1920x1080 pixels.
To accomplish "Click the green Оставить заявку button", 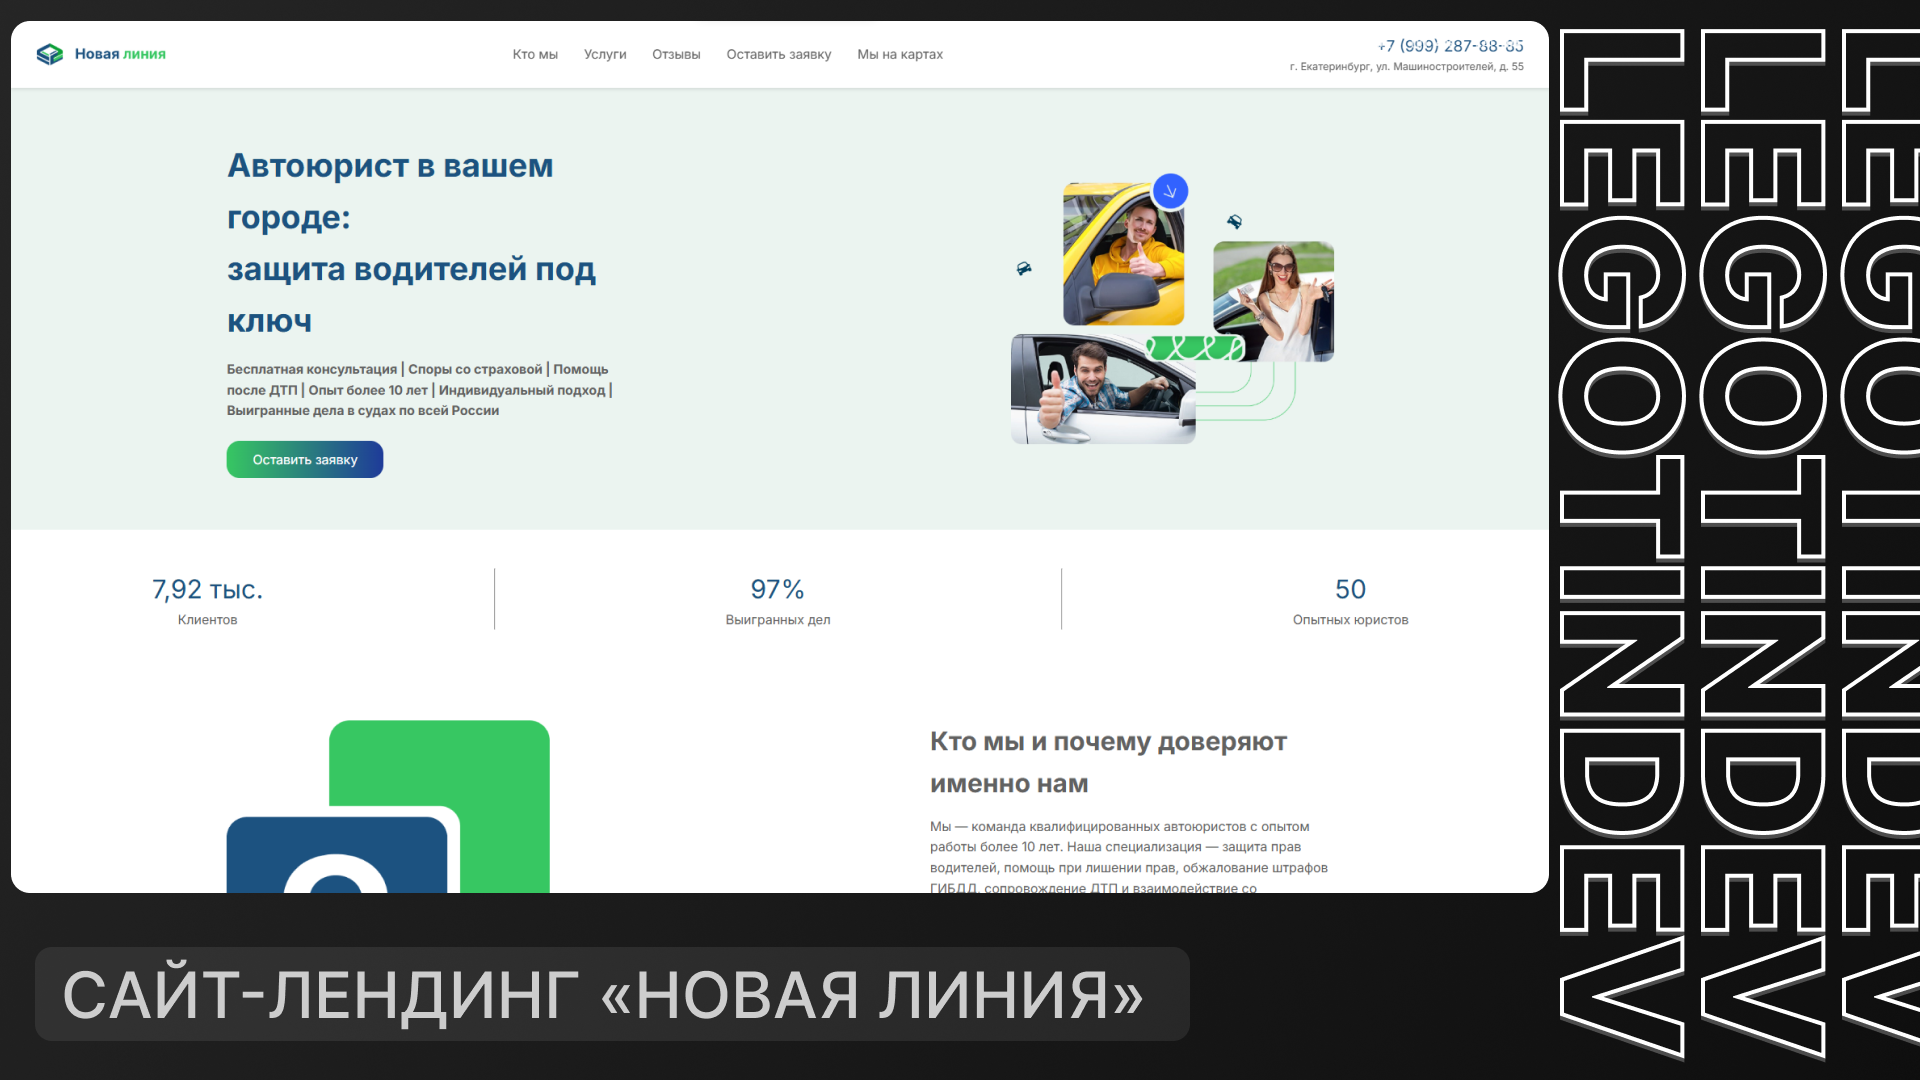I will point(305,460).
